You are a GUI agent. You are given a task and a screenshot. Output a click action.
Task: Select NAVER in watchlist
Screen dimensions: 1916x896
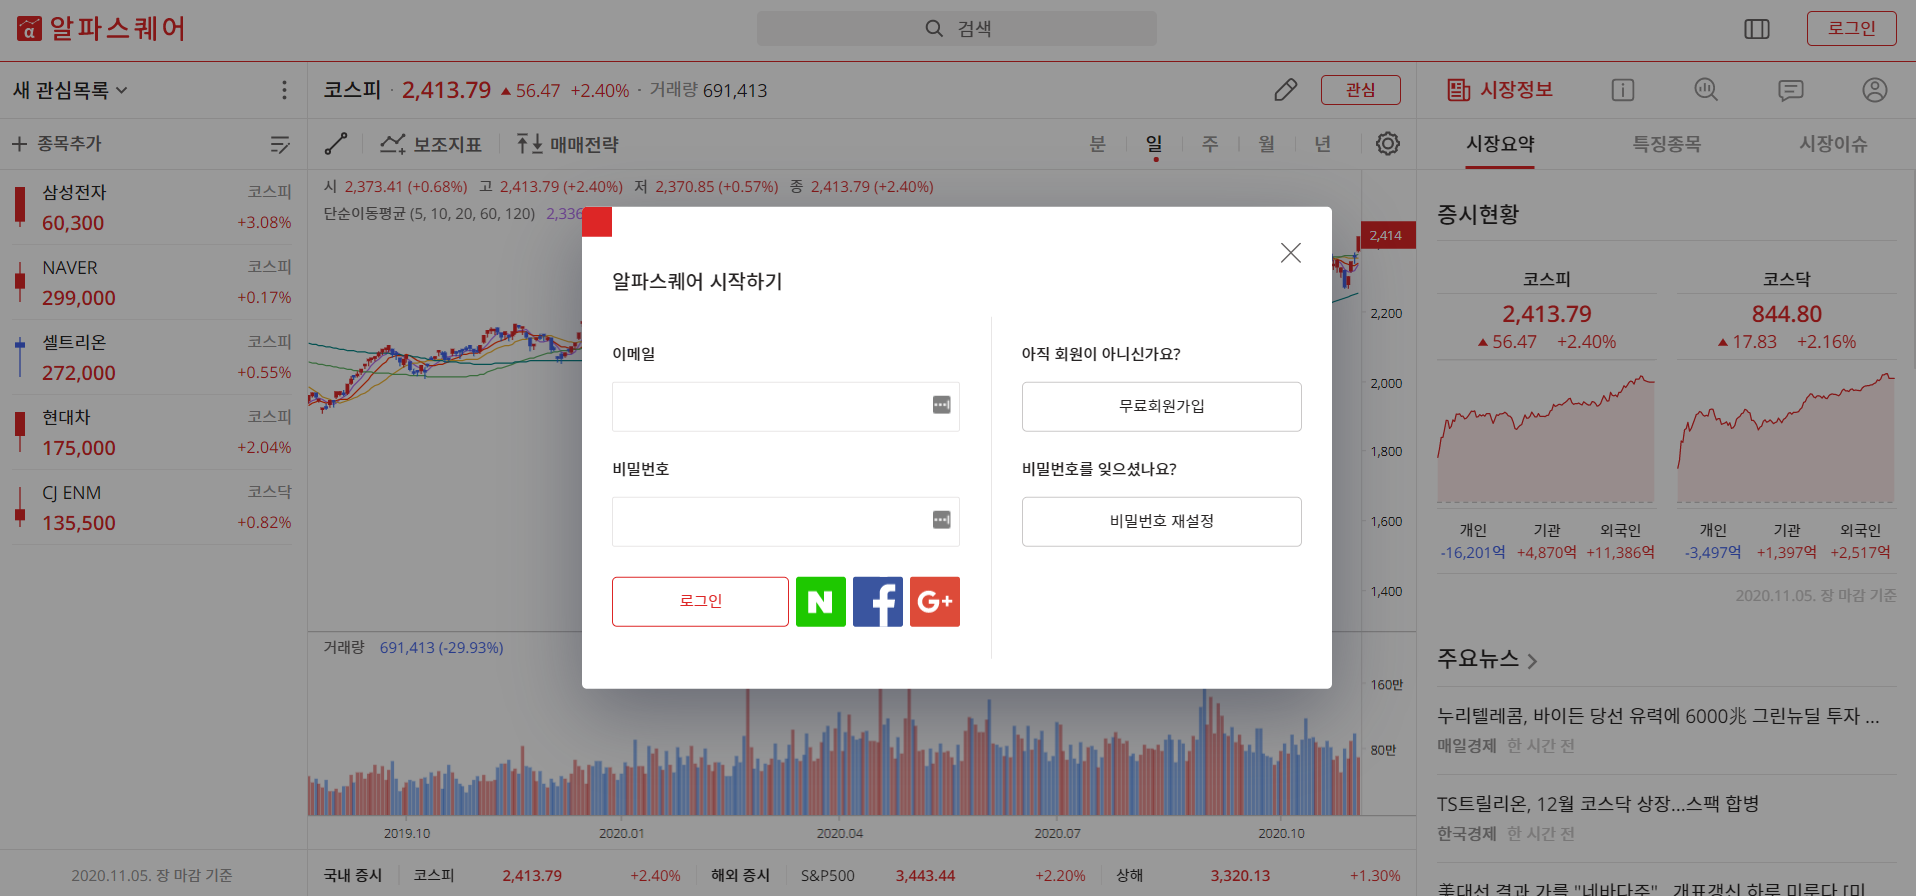(153, 282)
